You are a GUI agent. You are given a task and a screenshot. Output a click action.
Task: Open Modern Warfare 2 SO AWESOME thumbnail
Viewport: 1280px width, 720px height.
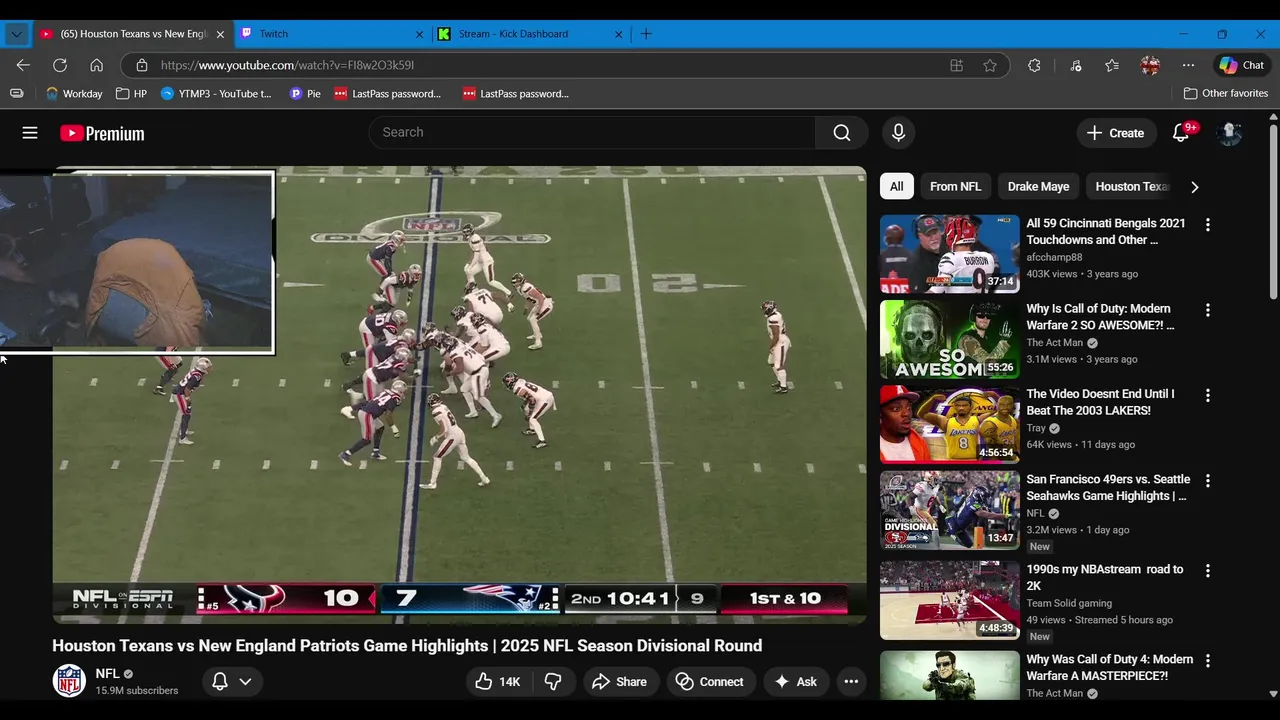pos(950,339)
